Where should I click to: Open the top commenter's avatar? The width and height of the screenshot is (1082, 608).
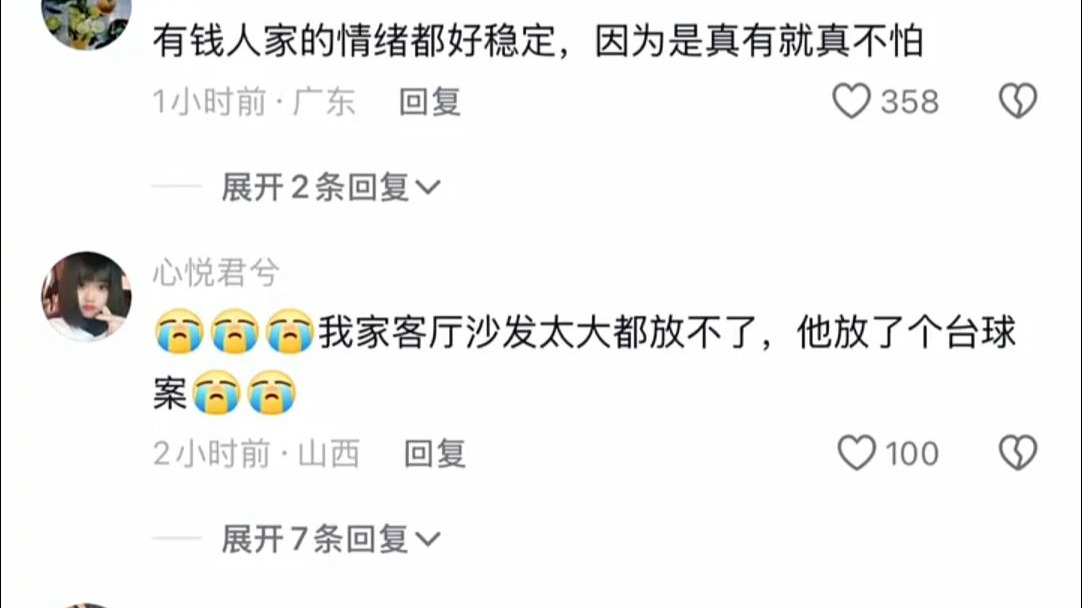(86, 21)
